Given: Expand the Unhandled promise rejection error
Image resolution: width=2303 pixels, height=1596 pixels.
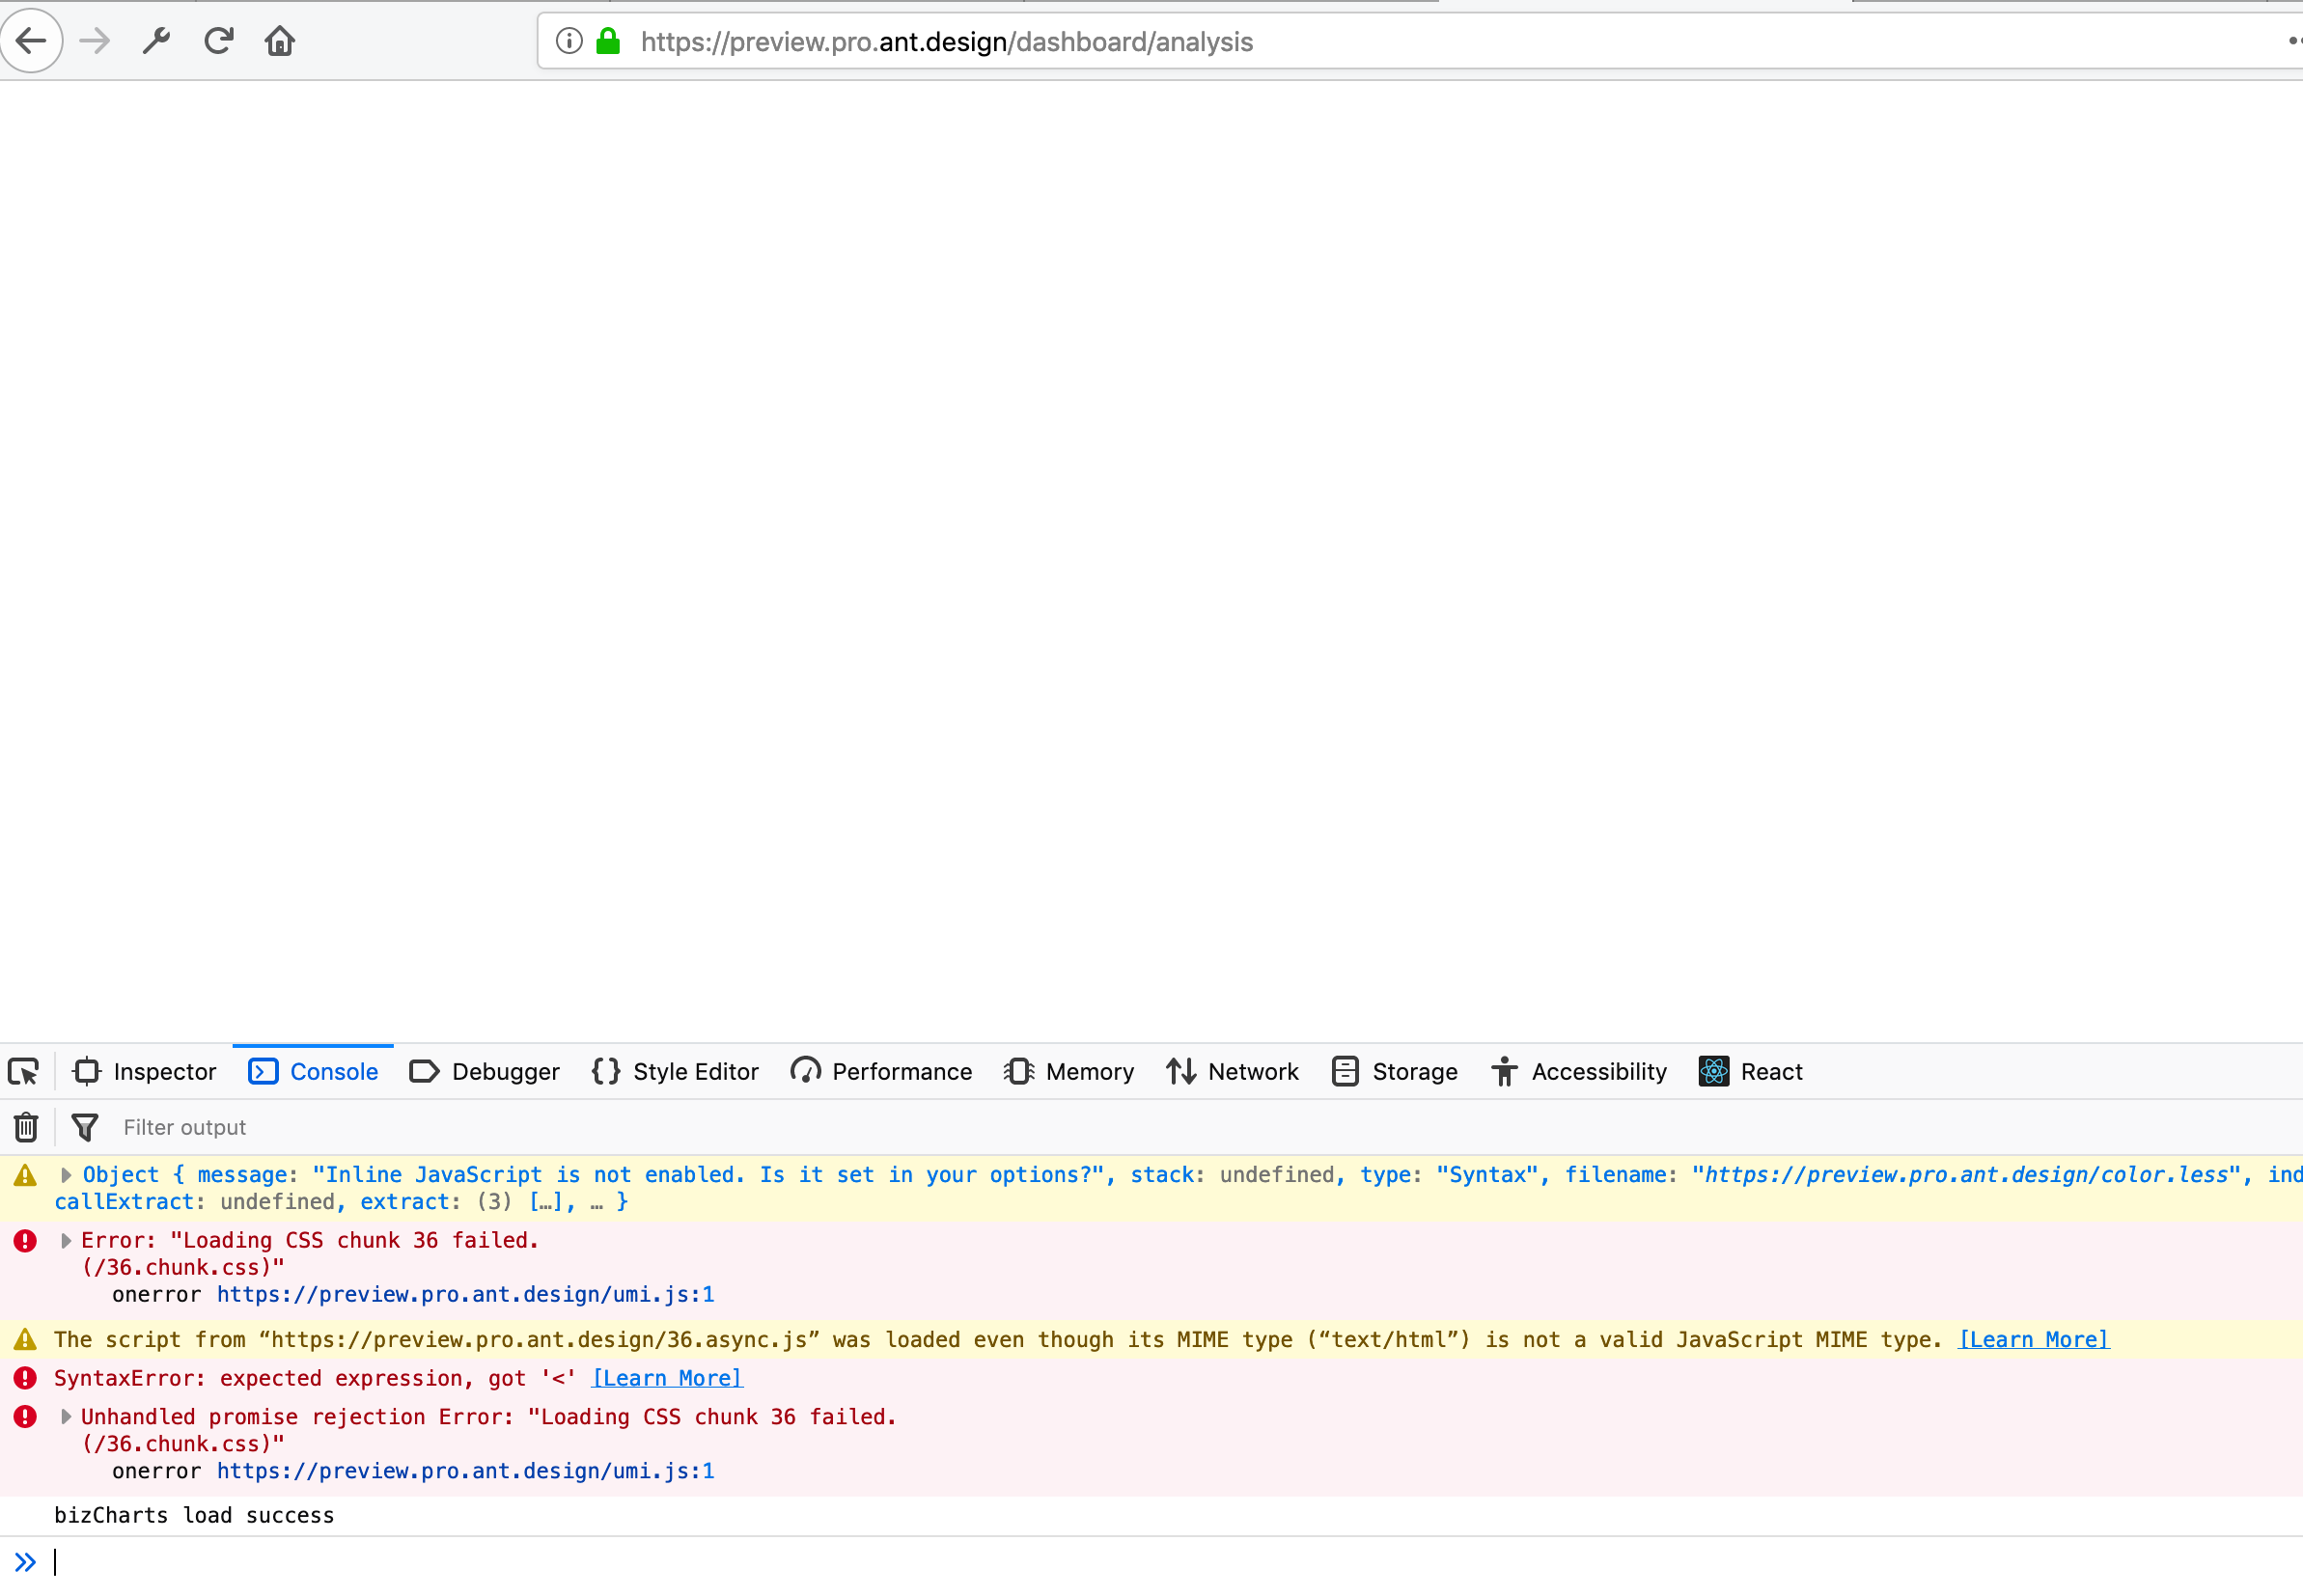Looking at the screenshot, I should tap(66, 1416).
